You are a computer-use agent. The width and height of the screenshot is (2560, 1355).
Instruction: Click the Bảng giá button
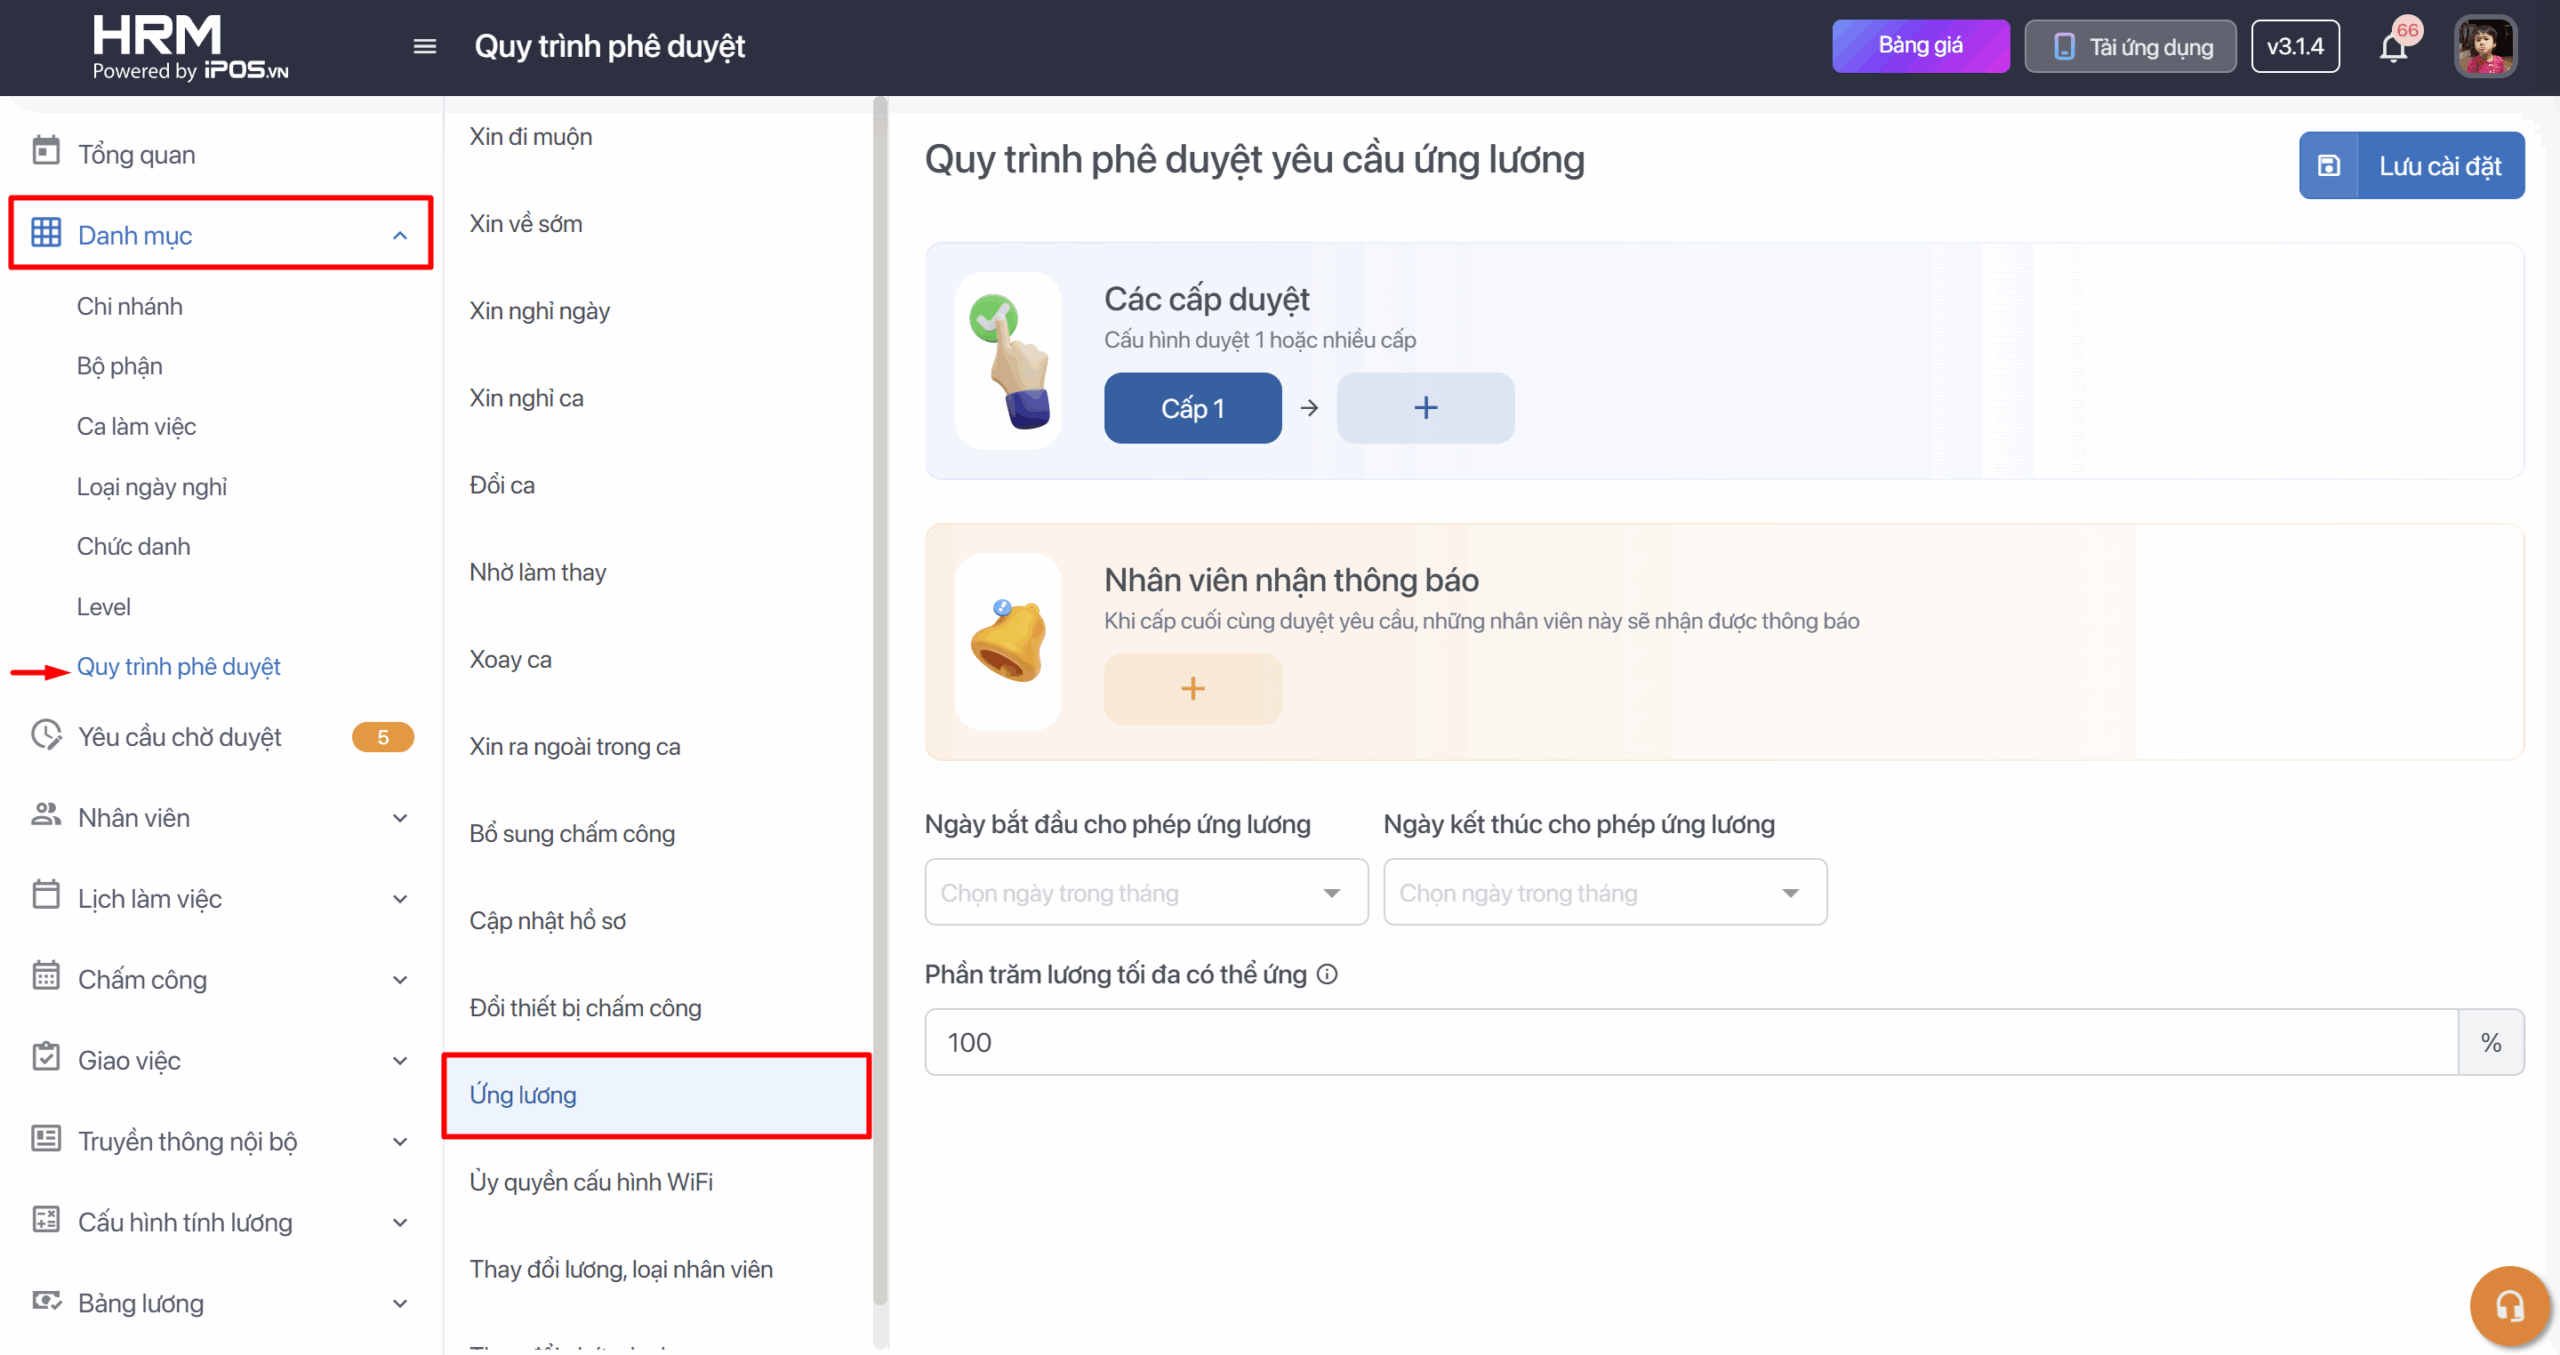point(1920,46)
